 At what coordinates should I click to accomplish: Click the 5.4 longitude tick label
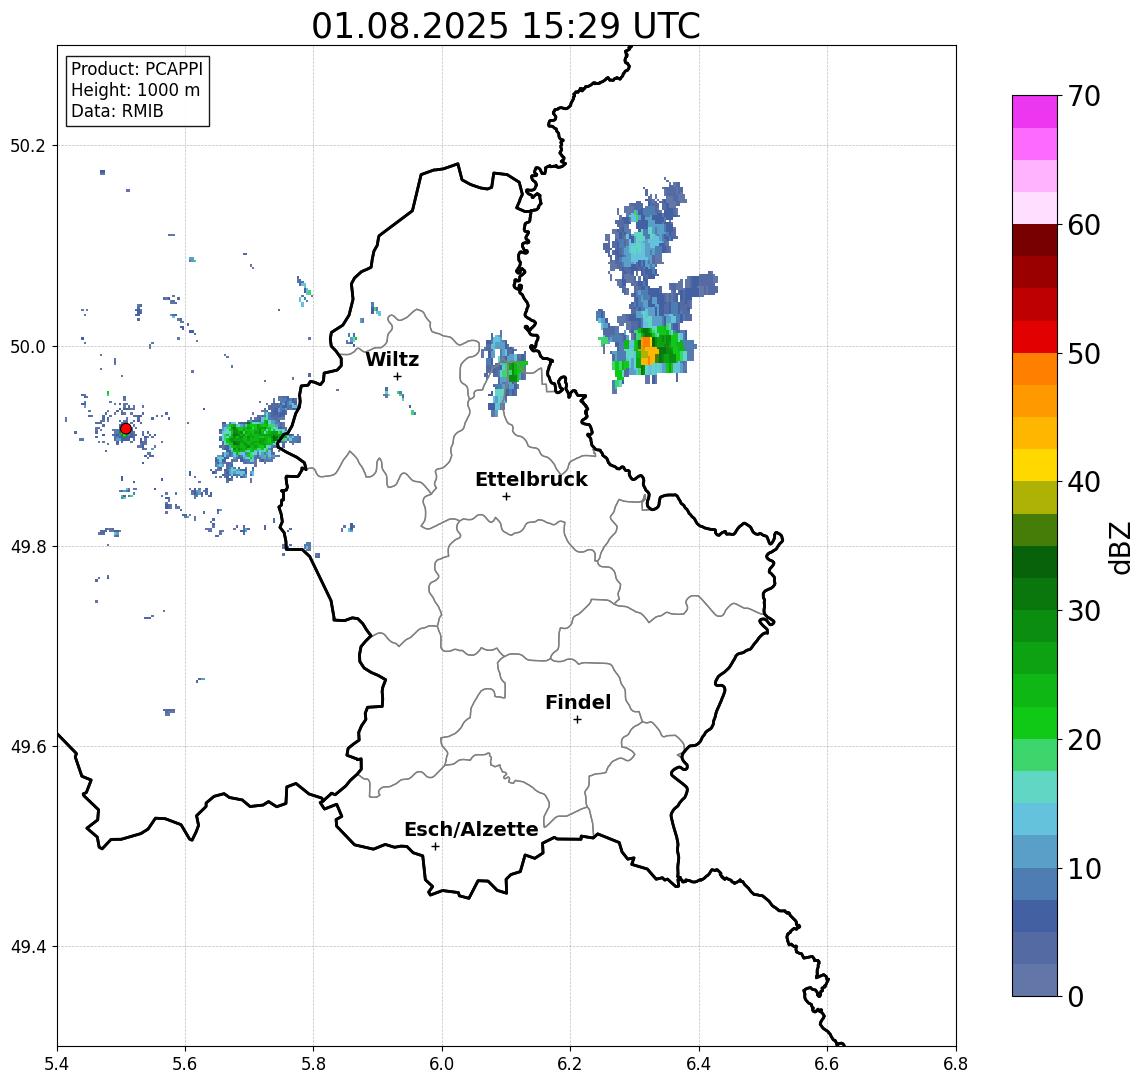(x=57, y=1064)
